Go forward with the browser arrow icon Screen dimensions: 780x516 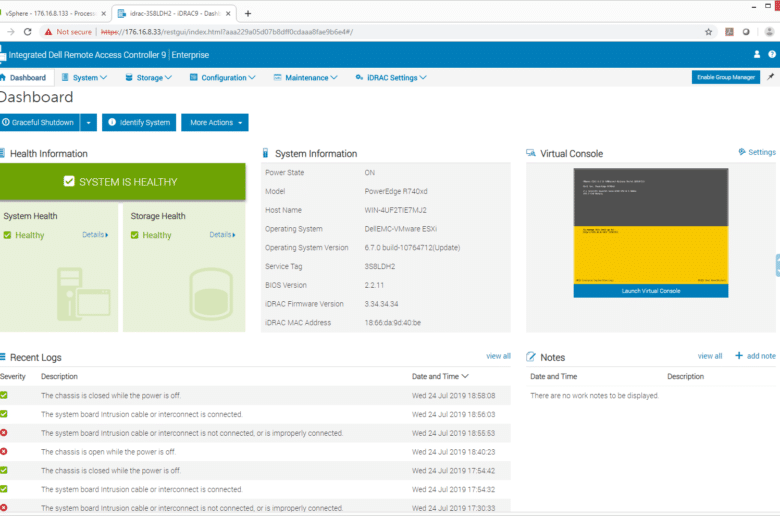[10, 32]
